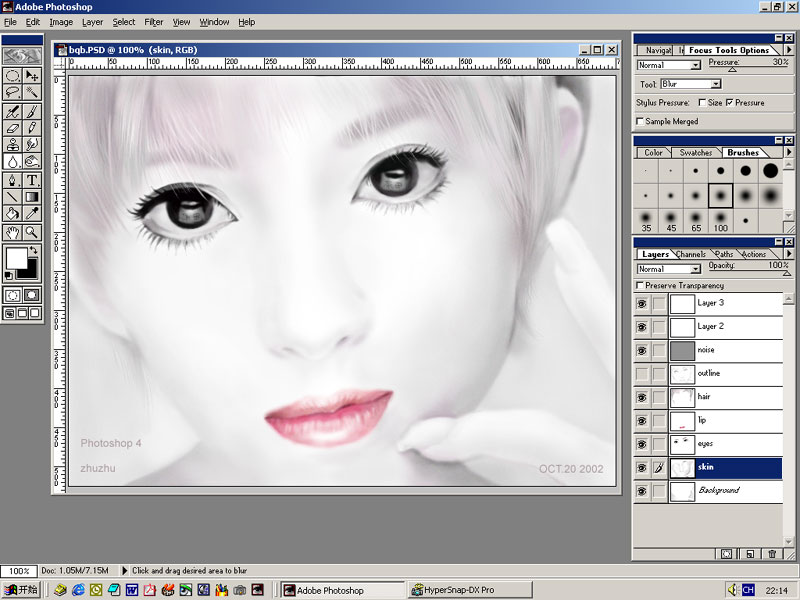Click HyperSnap-DX Pro taskbar button
This screenshot has width=800, height=600.
(x=470, y=590)
